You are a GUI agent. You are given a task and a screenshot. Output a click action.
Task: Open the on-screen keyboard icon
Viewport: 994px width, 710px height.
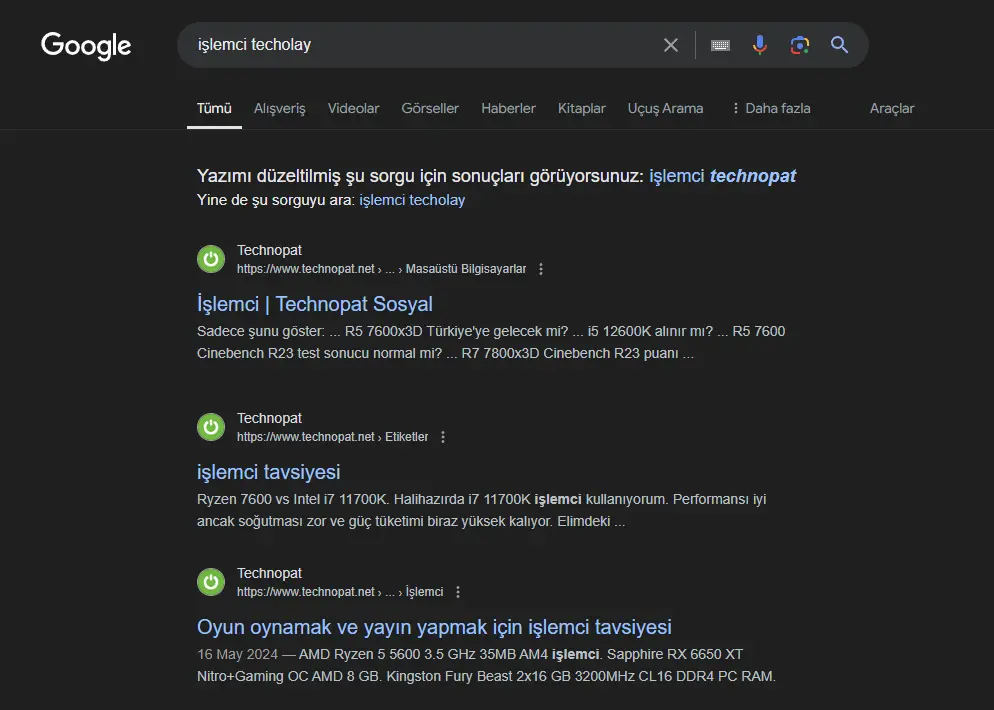720,45
